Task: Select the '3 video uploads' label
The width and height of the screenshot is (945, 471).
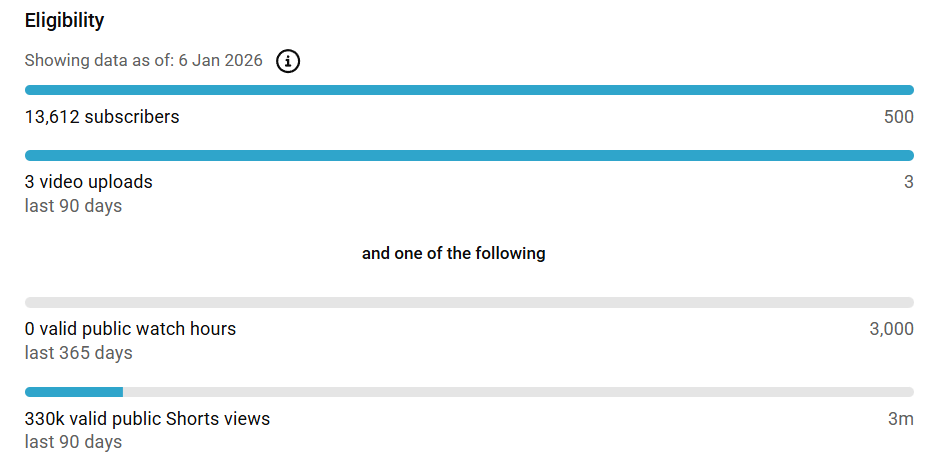Action: (x=89, y=182)
